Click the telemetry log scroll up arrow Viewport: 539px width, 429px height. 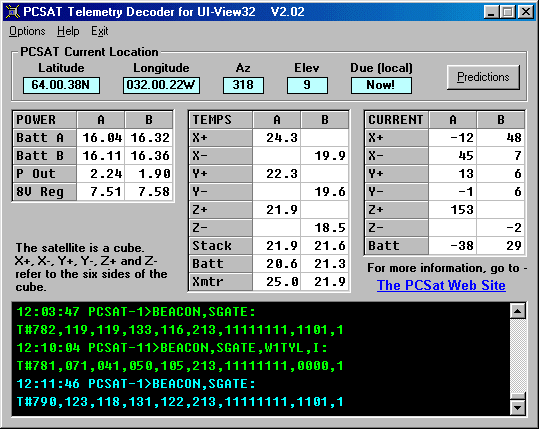[x=518, y=311]
